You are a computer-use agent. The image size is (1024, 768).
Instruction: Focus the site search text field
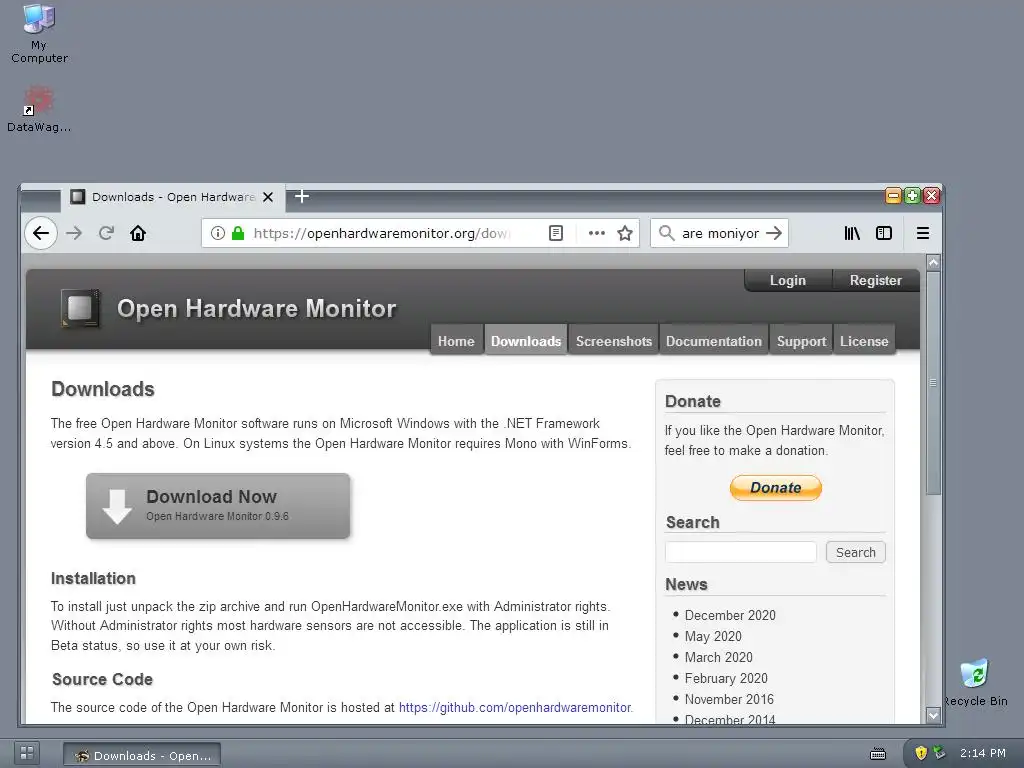click(x=741, y=552)
